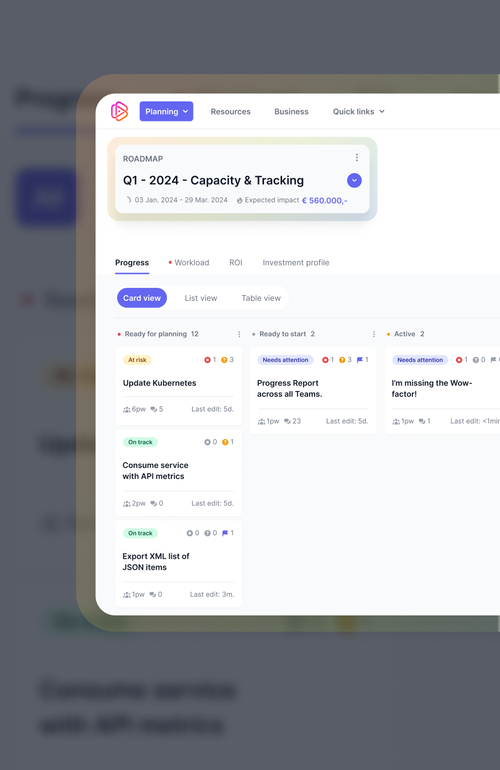Click the 2pw team icon on Consume service card

click(x=127, y=503)
